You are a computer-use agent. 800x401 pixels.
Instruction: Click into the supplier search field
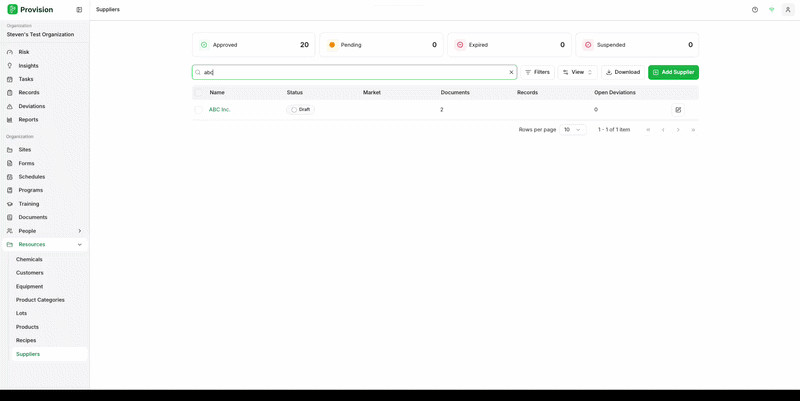[354, 72]
